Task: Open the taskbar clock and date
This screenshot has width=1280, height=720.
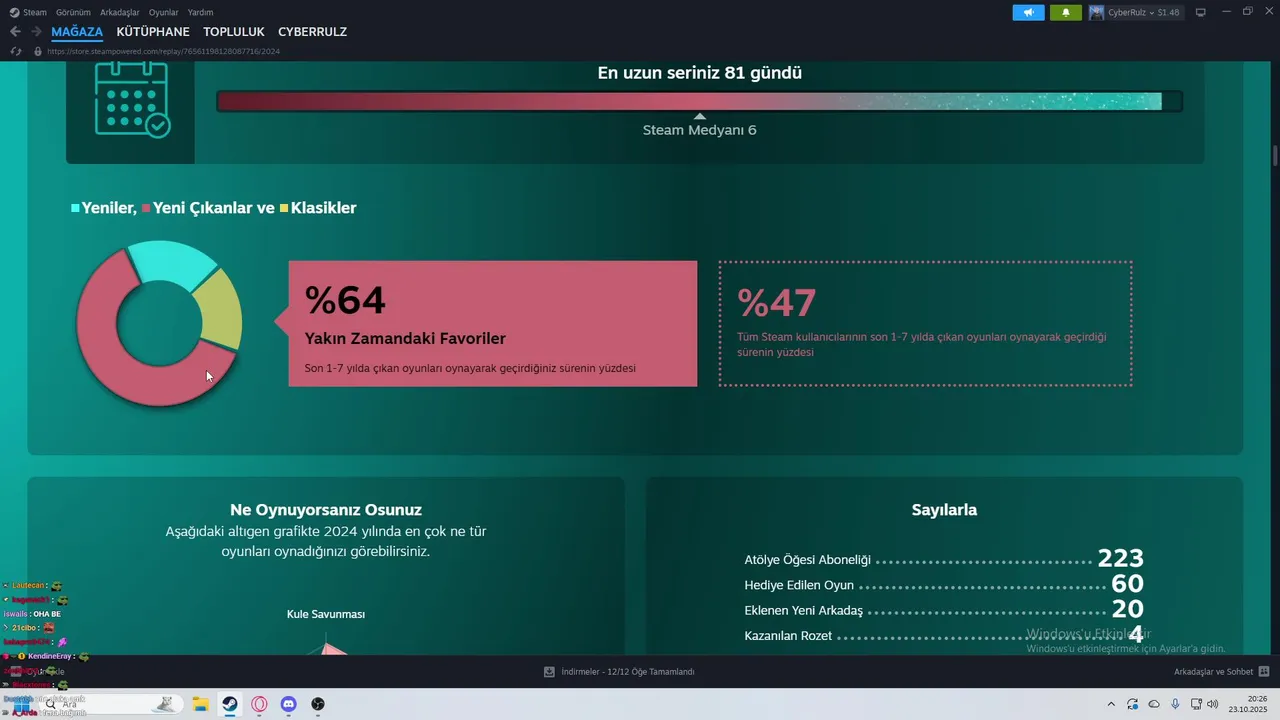Action: [1248, 704]
